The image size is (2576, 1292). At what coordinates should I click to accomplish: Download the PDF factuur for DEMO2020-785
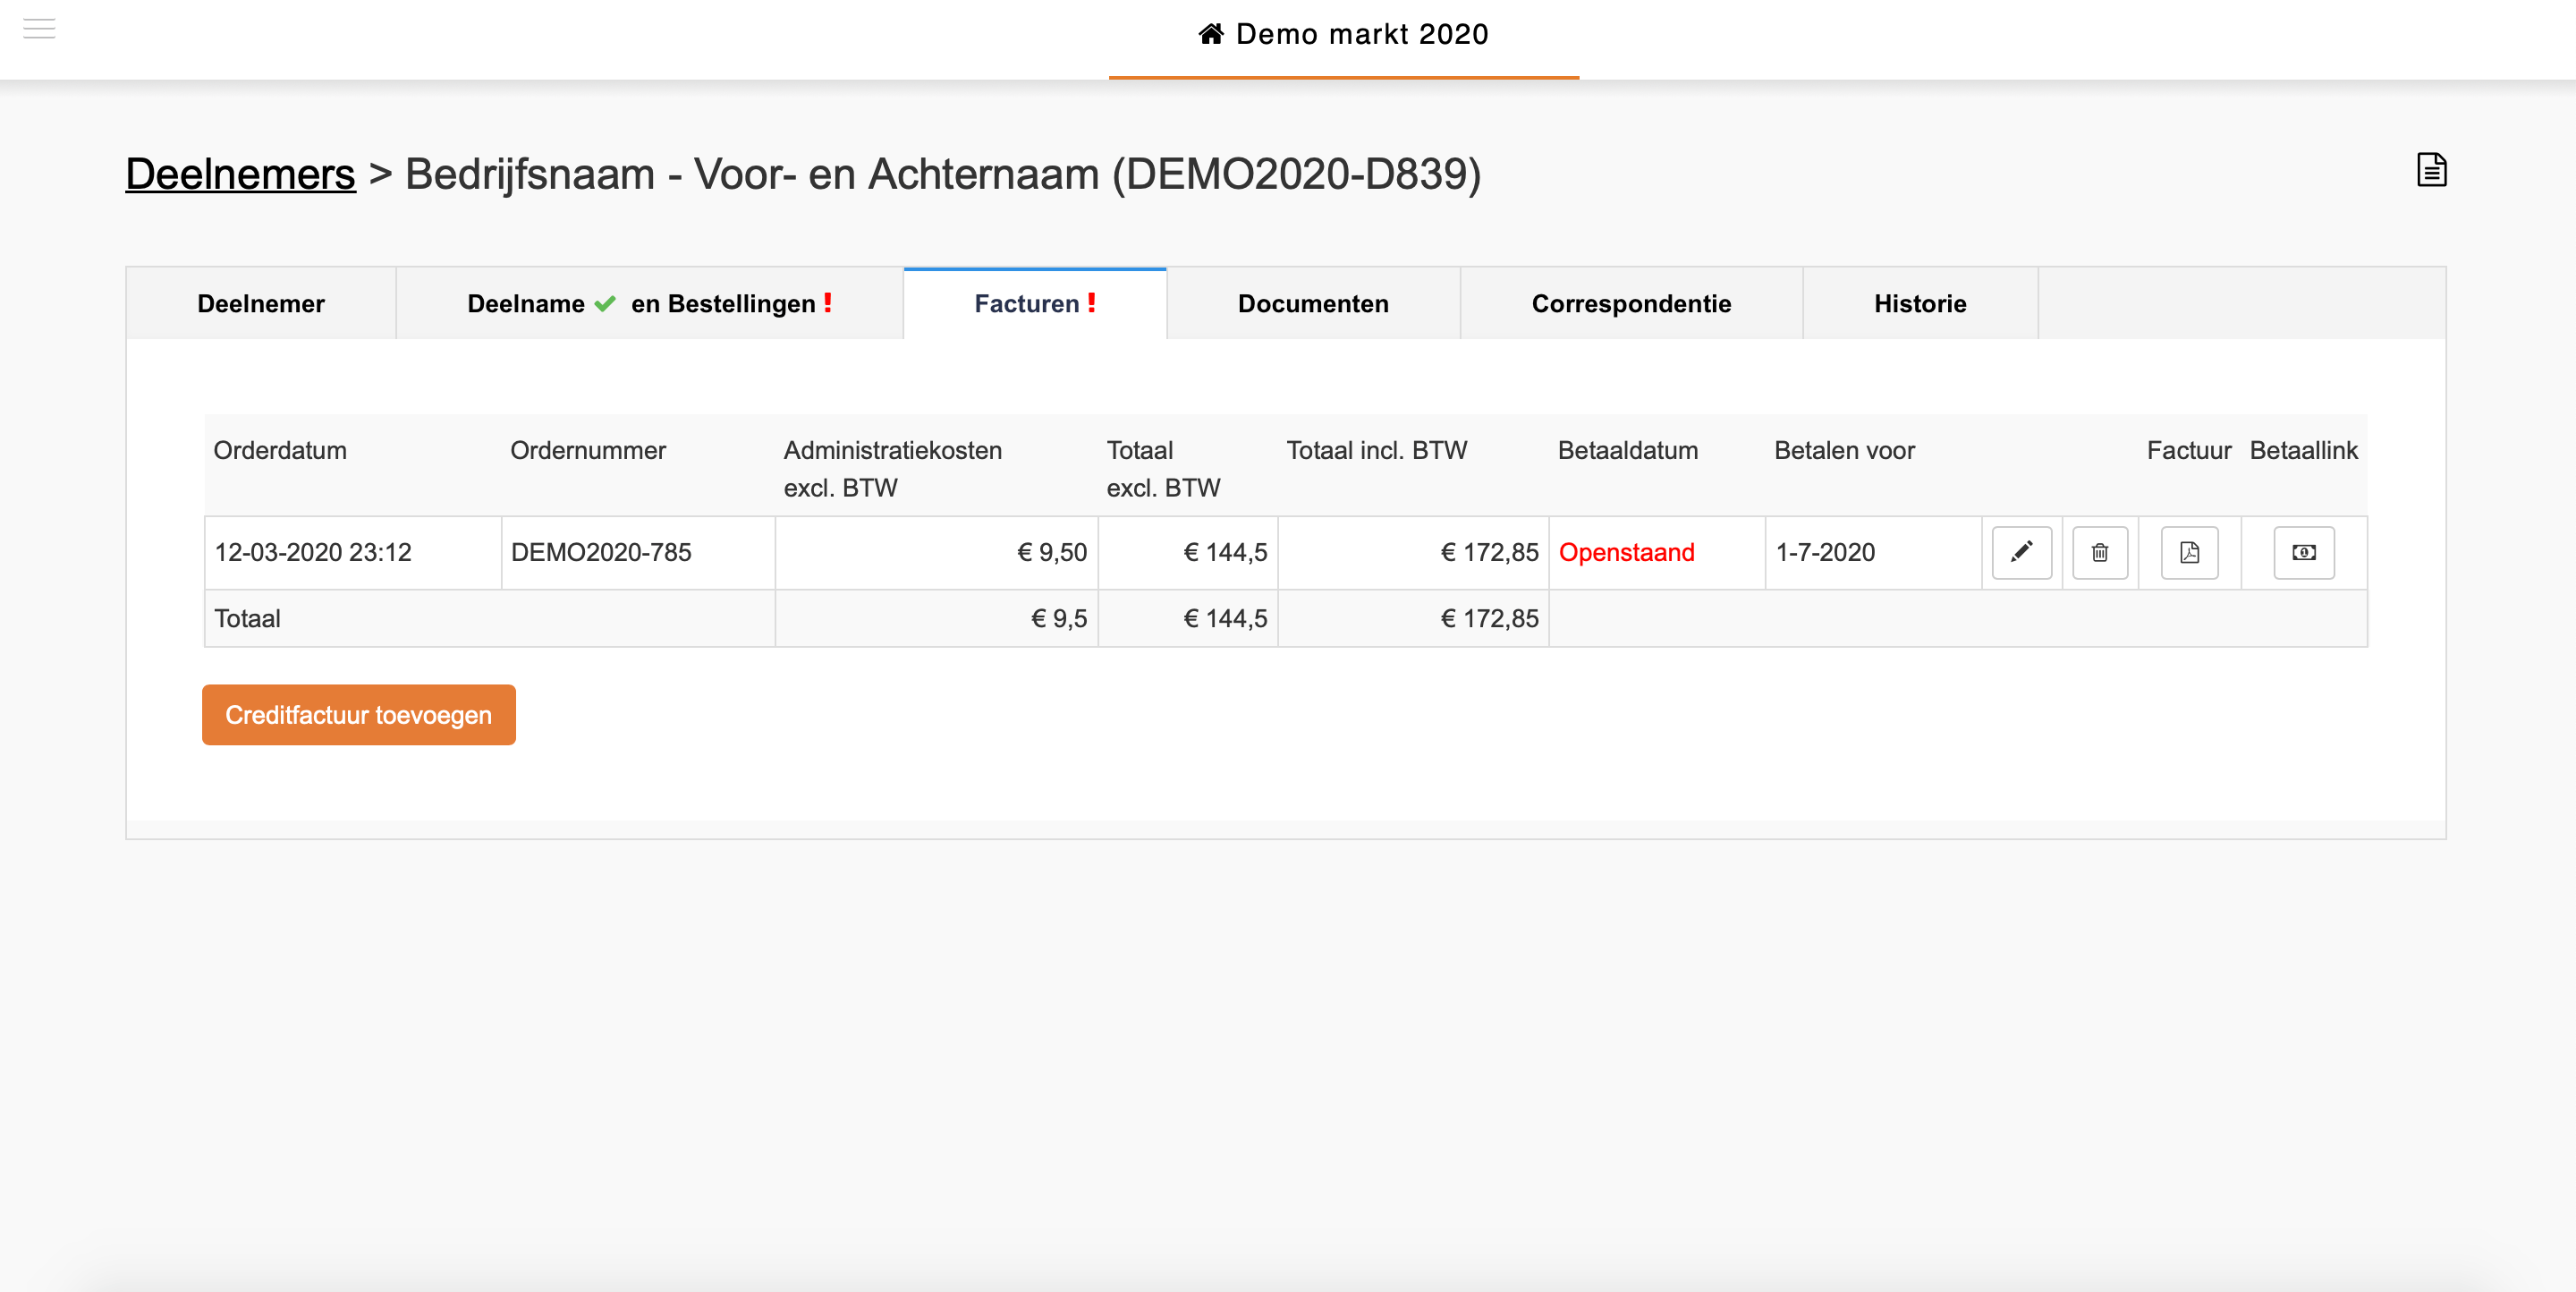click(2189, 552)
